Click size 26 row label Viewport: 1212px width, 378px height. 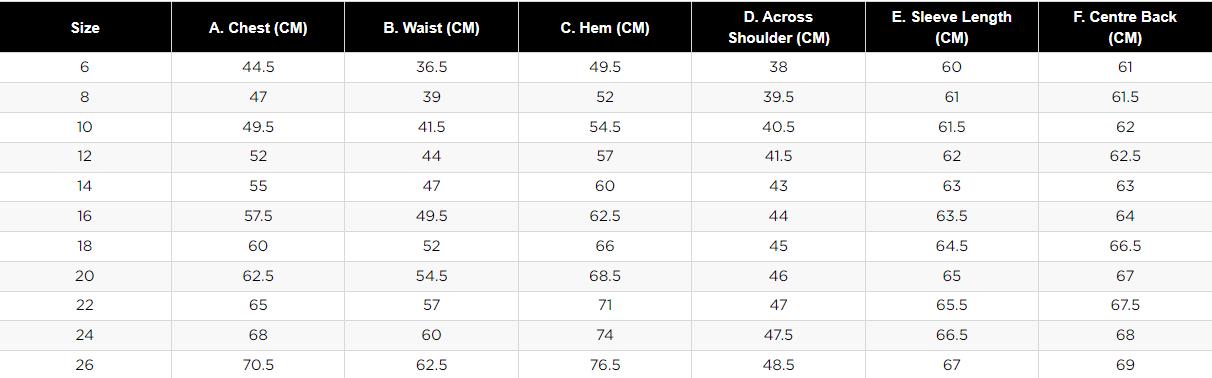click(x=85, y=365)
